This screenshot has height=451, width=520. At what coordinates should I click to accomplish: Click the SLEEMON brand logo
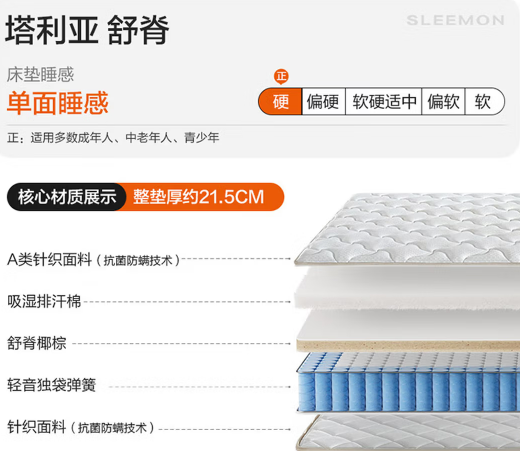tap(455, 20)
